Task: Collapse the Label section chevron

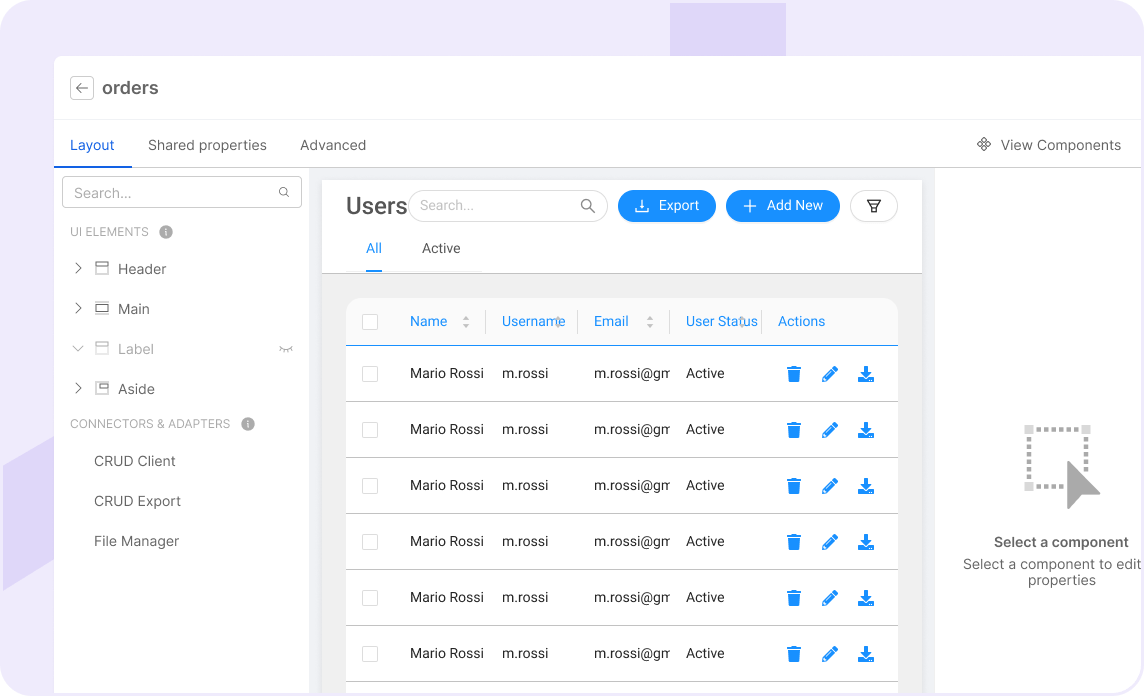Action: click(78, 348)
